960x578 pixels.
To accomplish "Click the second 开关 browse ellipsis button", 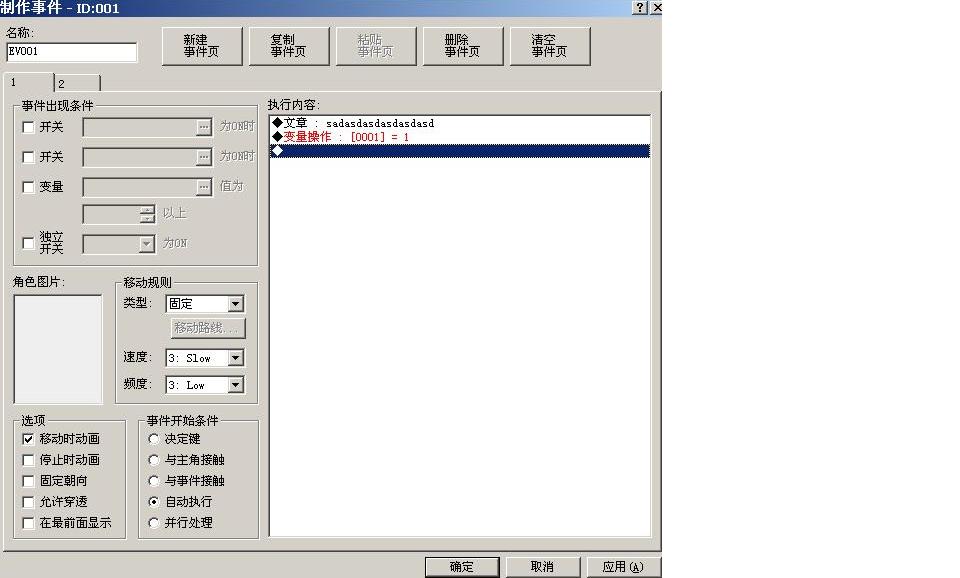I will 204,157.
